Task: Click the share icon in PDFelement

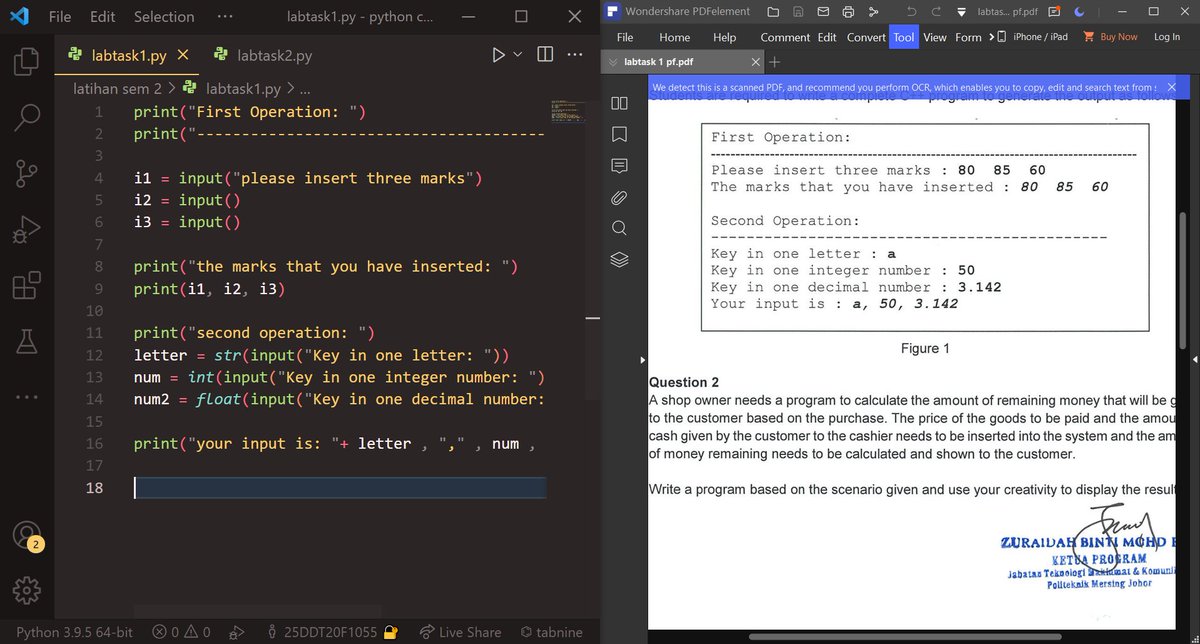Action: click(873, 11)
